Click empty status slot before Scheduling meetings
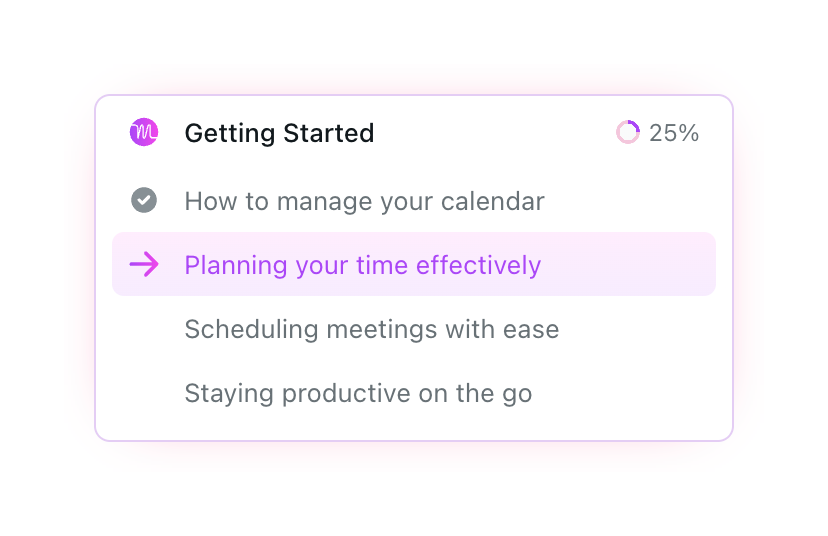This screenshot has width=828, height=536. 144,329
